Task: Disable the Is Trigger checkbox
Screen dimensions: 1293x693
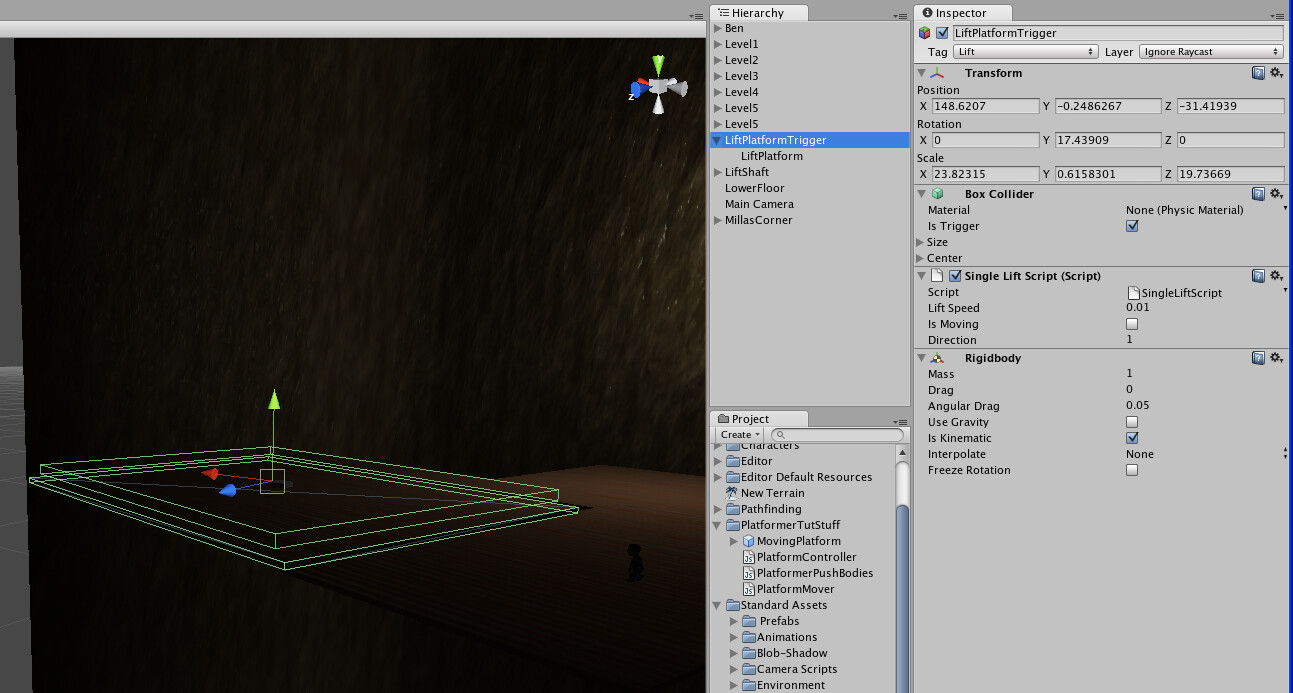Action: 1132,226
